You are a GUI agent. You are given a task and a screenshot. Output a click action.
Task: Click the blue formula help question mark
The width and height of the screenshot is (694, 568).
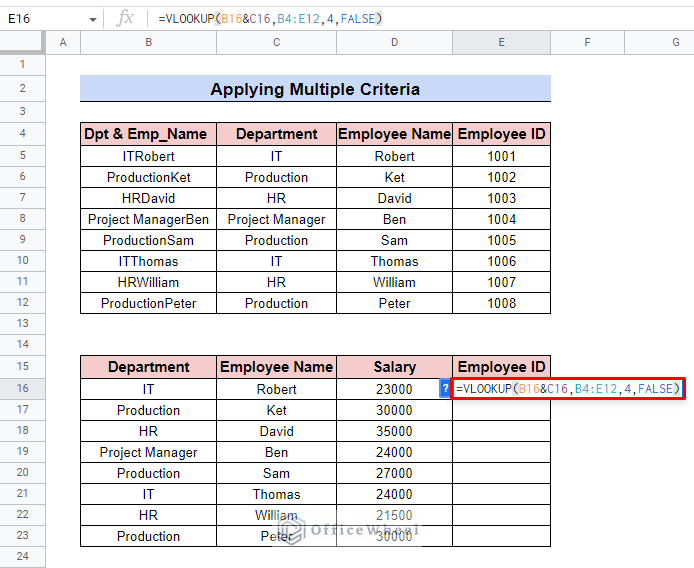pos(445,389)
